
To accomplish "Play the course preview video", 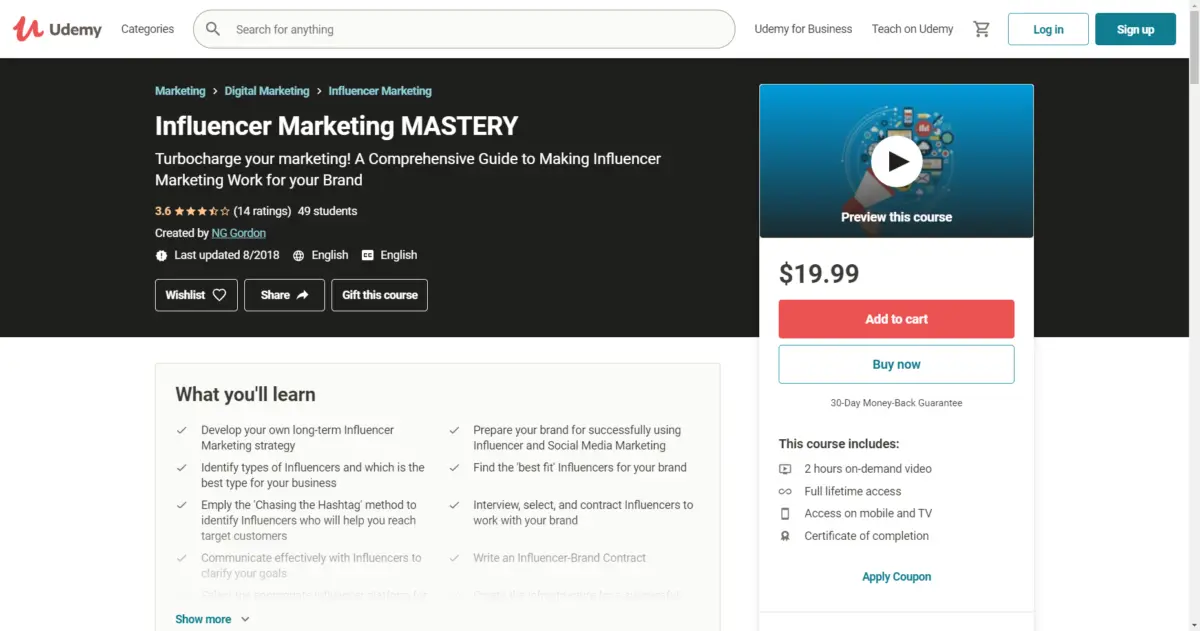I will point(896,161).
